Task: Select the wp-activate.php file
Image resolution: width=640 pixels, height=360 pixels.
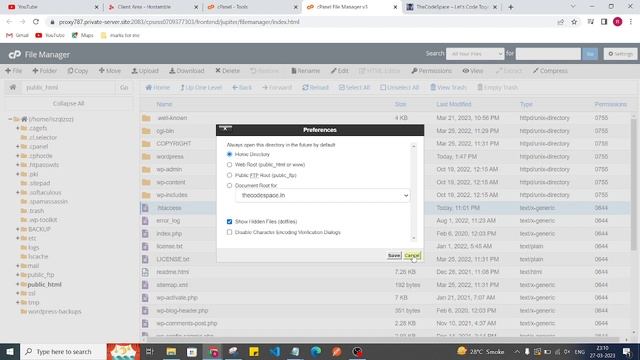Action: [177, 298]
